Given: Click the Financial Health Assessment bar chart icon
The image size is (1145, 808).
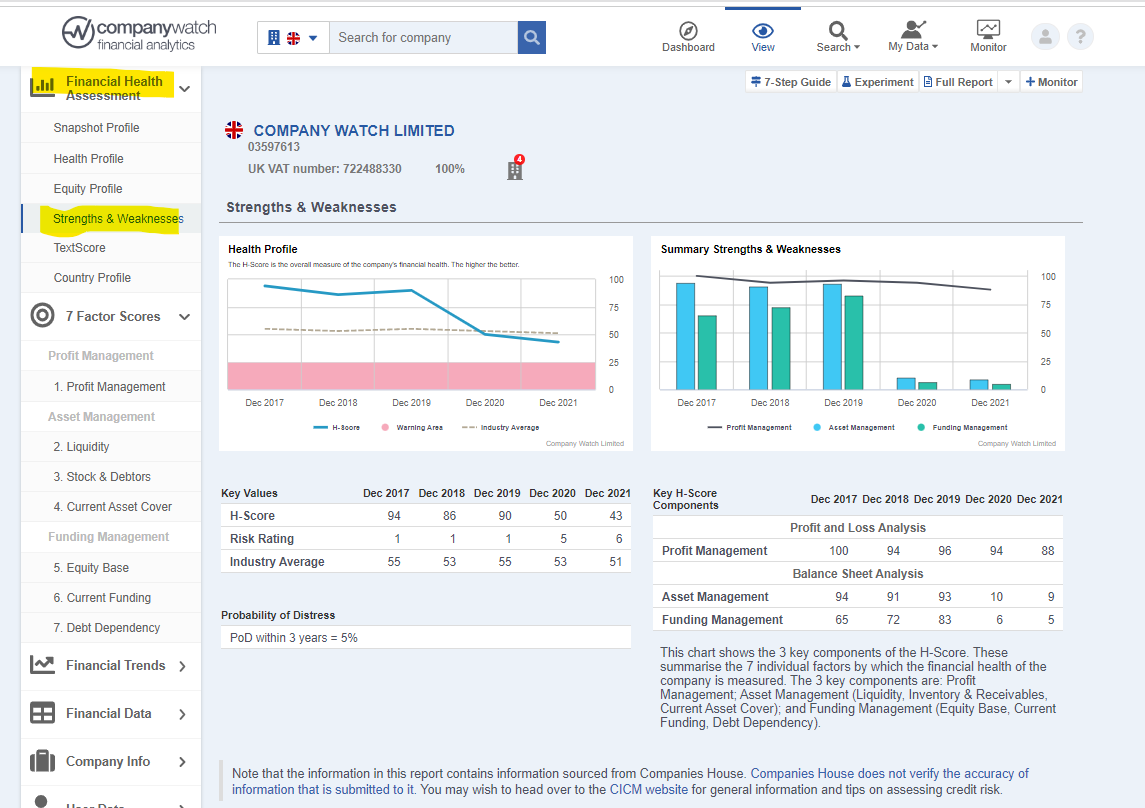Looking at the screenshot, I should click(42, 86).
